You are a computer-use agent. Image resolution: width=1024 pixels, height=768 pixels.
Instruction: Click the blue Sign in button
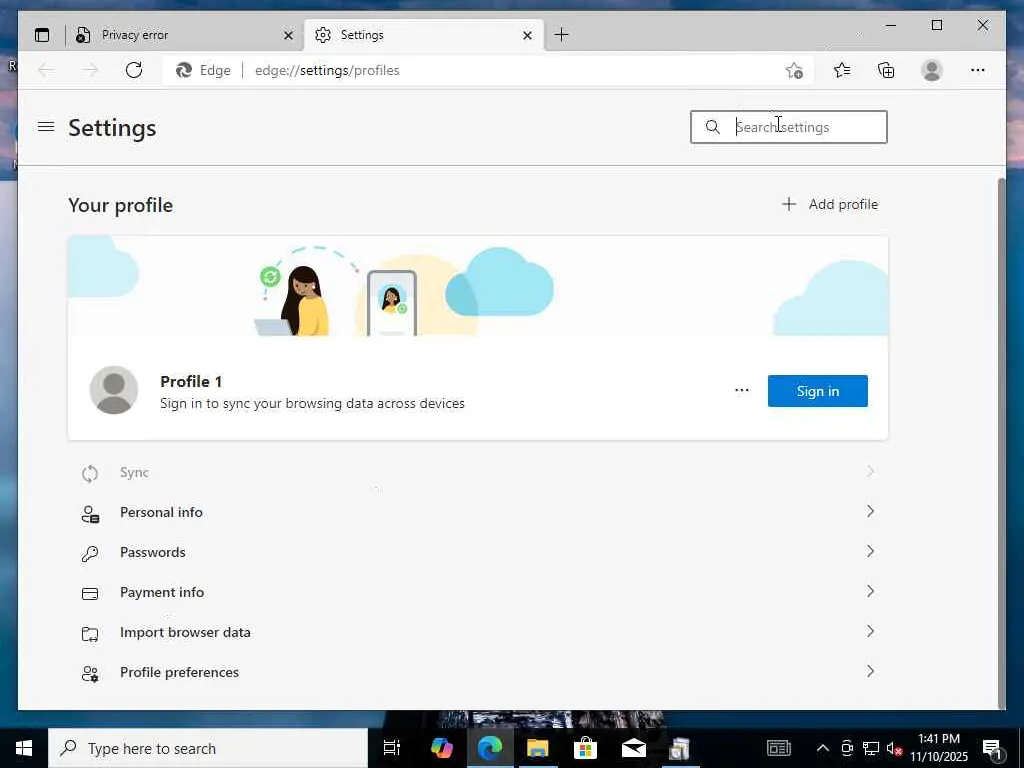pyautogui.click(x=818, y=391)
